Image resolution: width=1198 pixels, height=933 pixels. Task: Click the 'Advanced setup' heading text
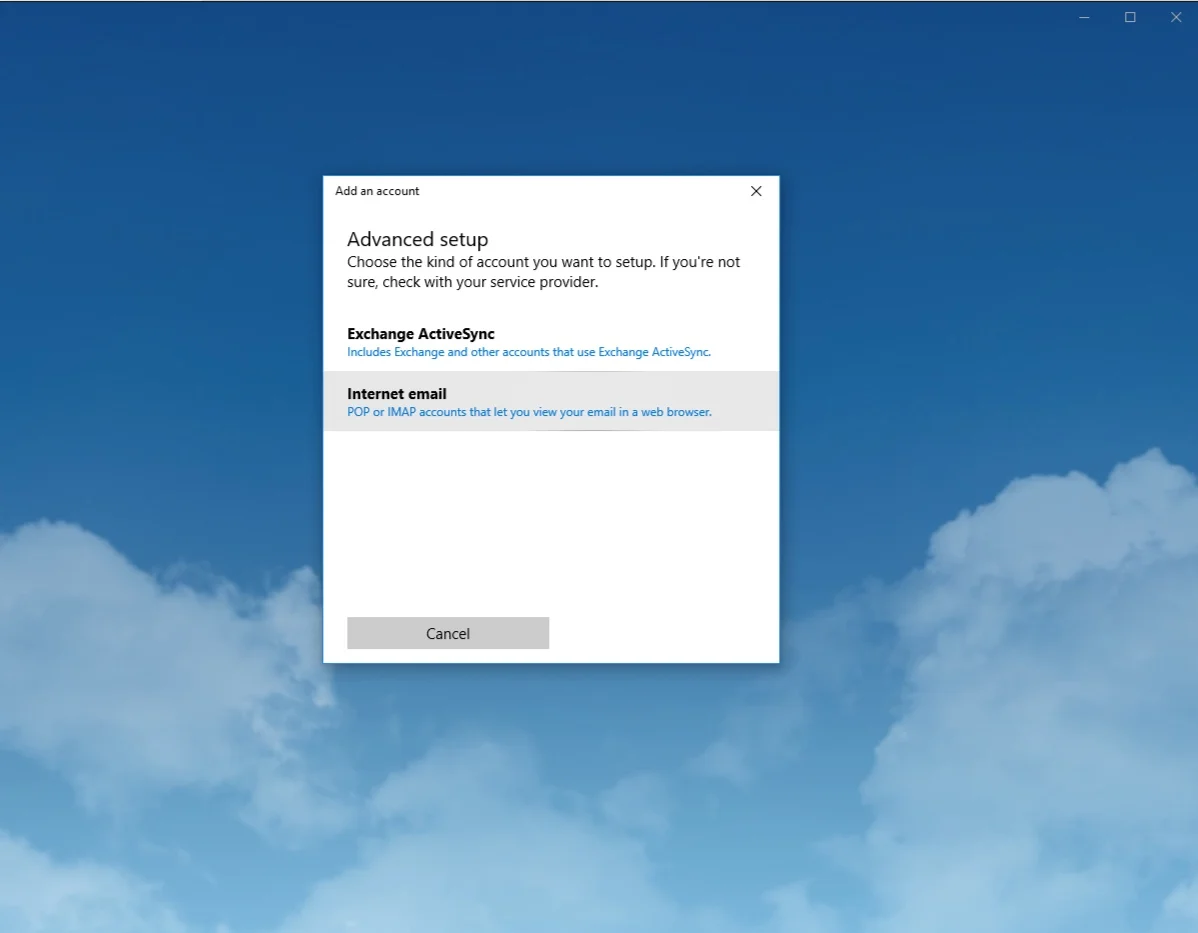tap(417, 239)
